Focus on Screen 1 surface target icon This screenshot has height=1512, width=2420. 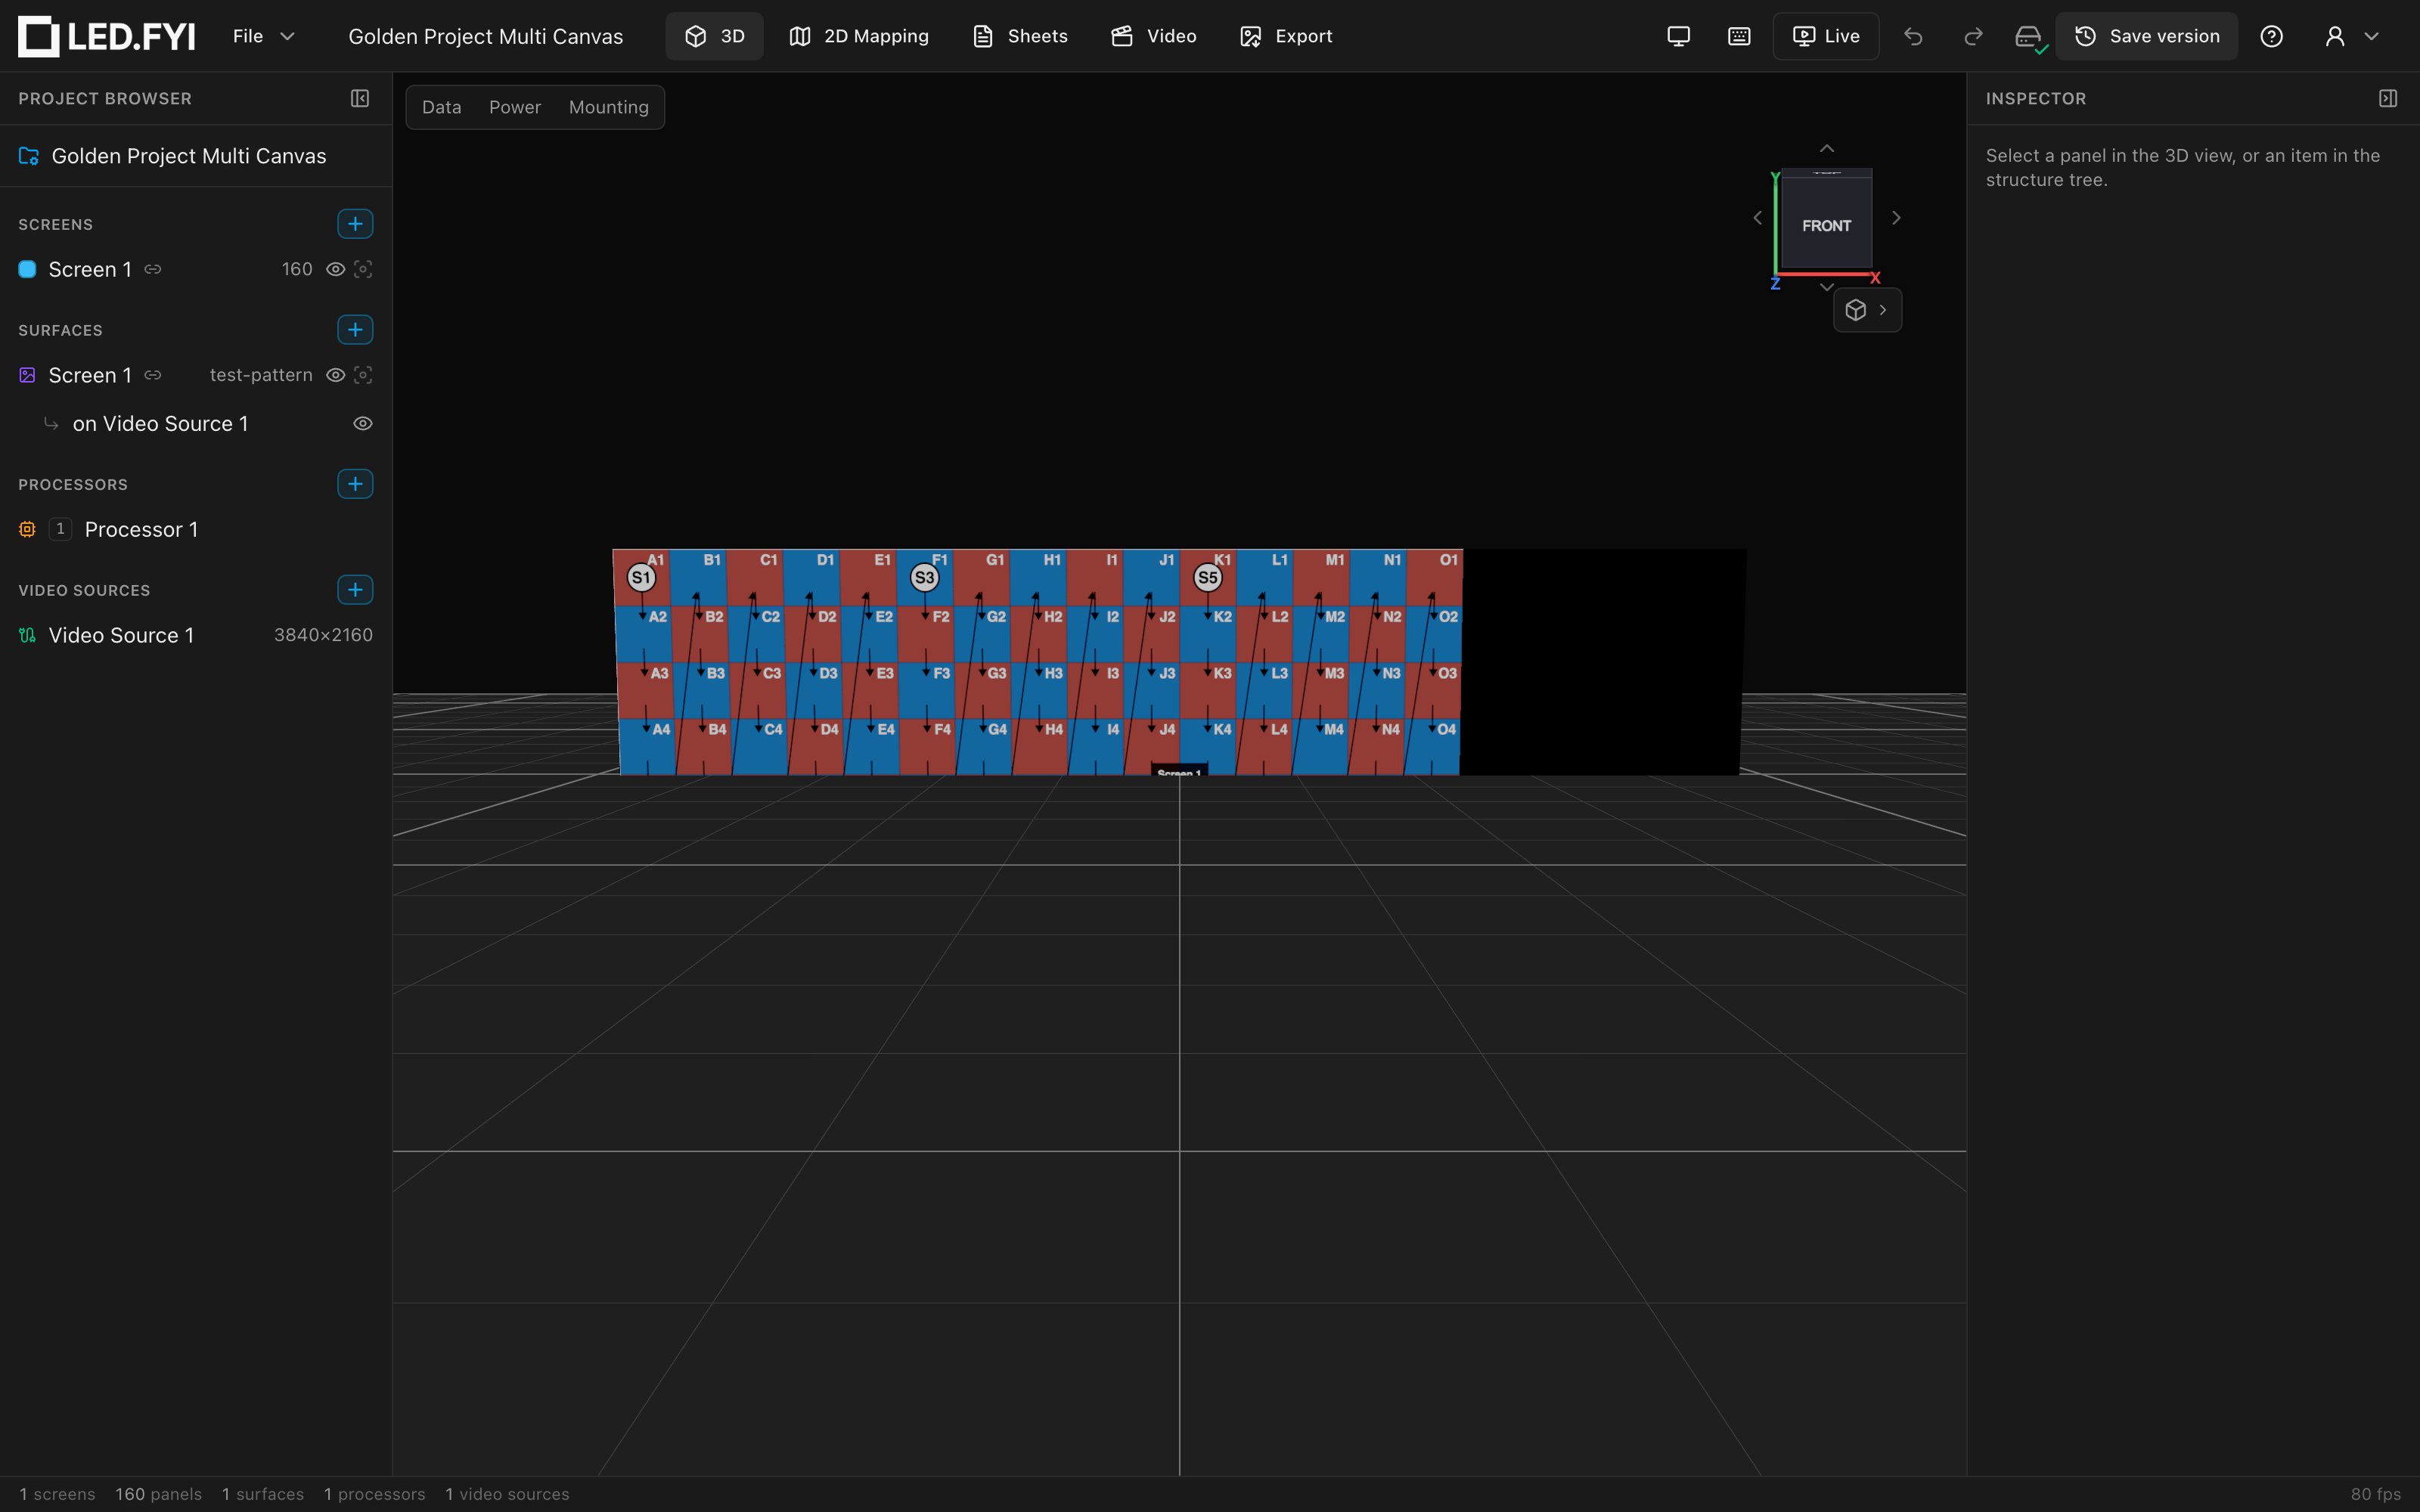click(x=363, y=375)
